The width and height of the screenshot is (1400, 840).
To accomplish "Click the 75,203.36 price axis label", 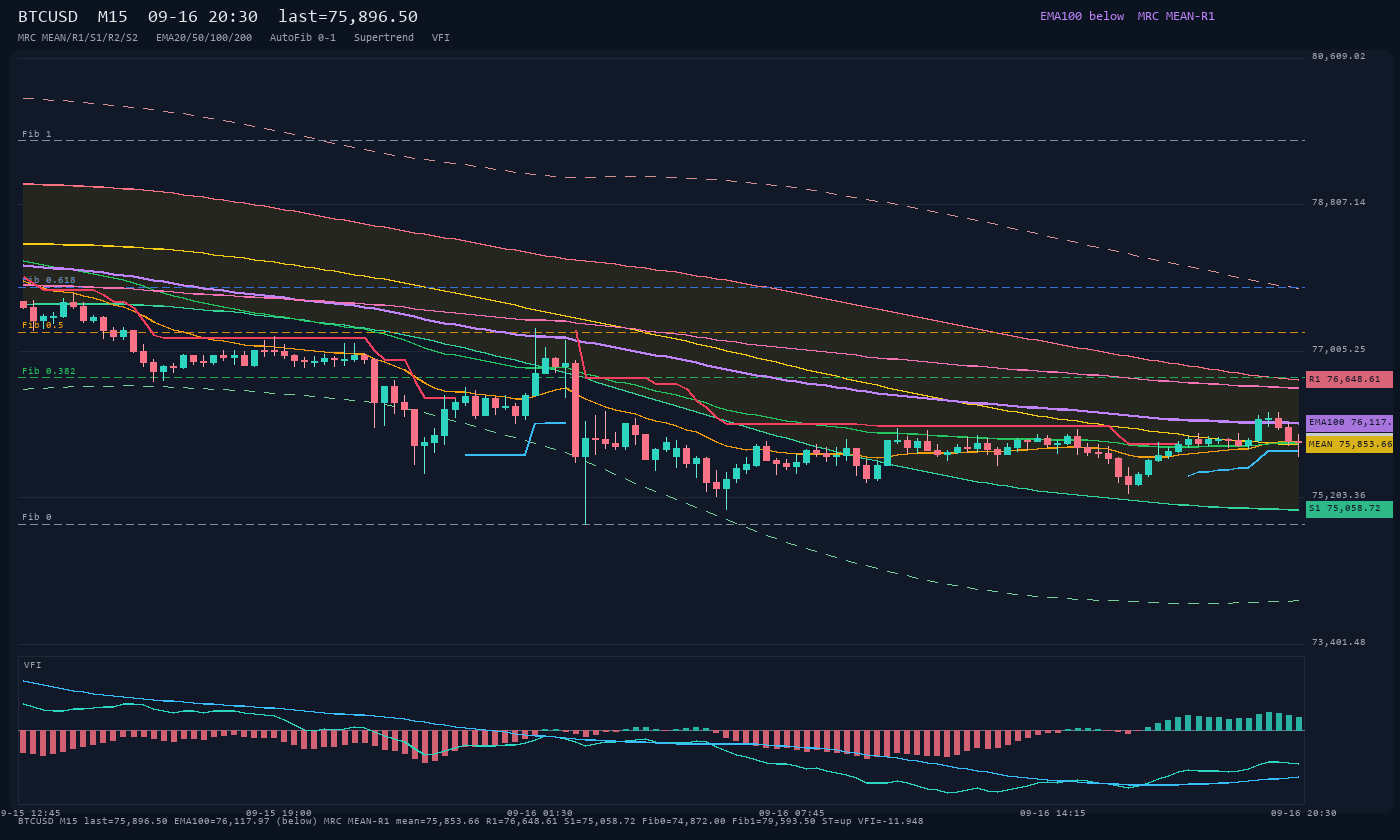I will [1338, 495].
